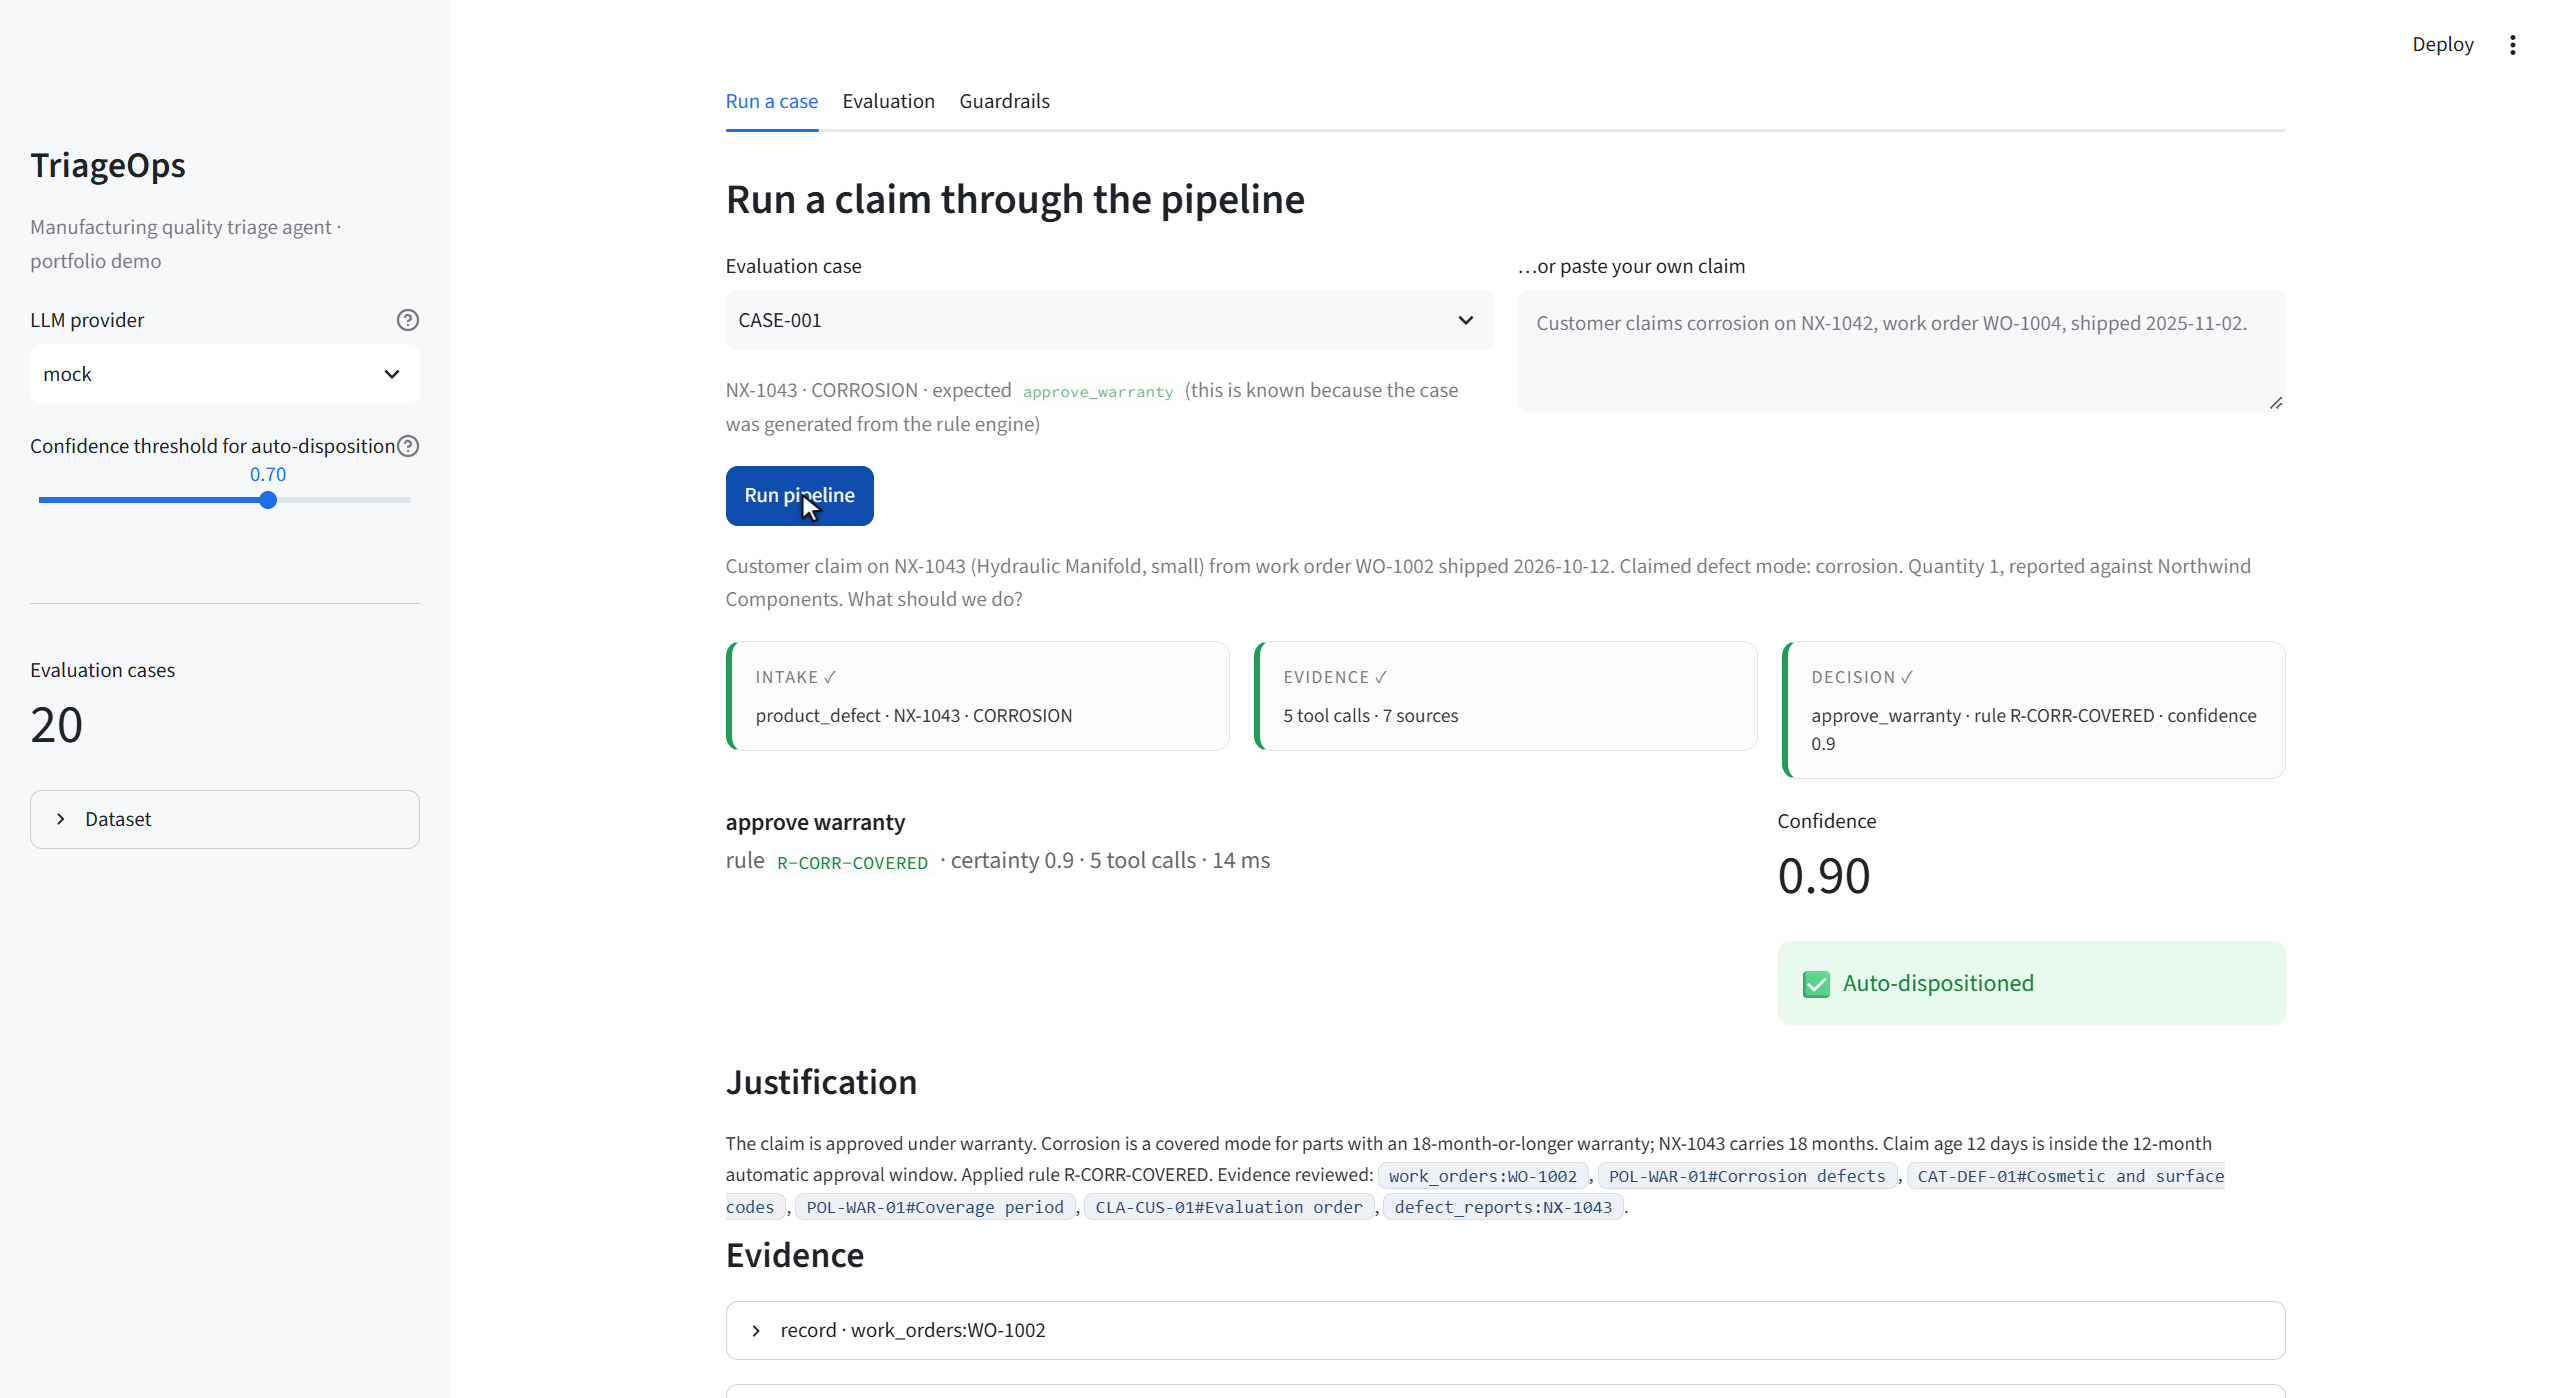
Task: Click the Evaluation cases count 20
Action: coord(56,725)
